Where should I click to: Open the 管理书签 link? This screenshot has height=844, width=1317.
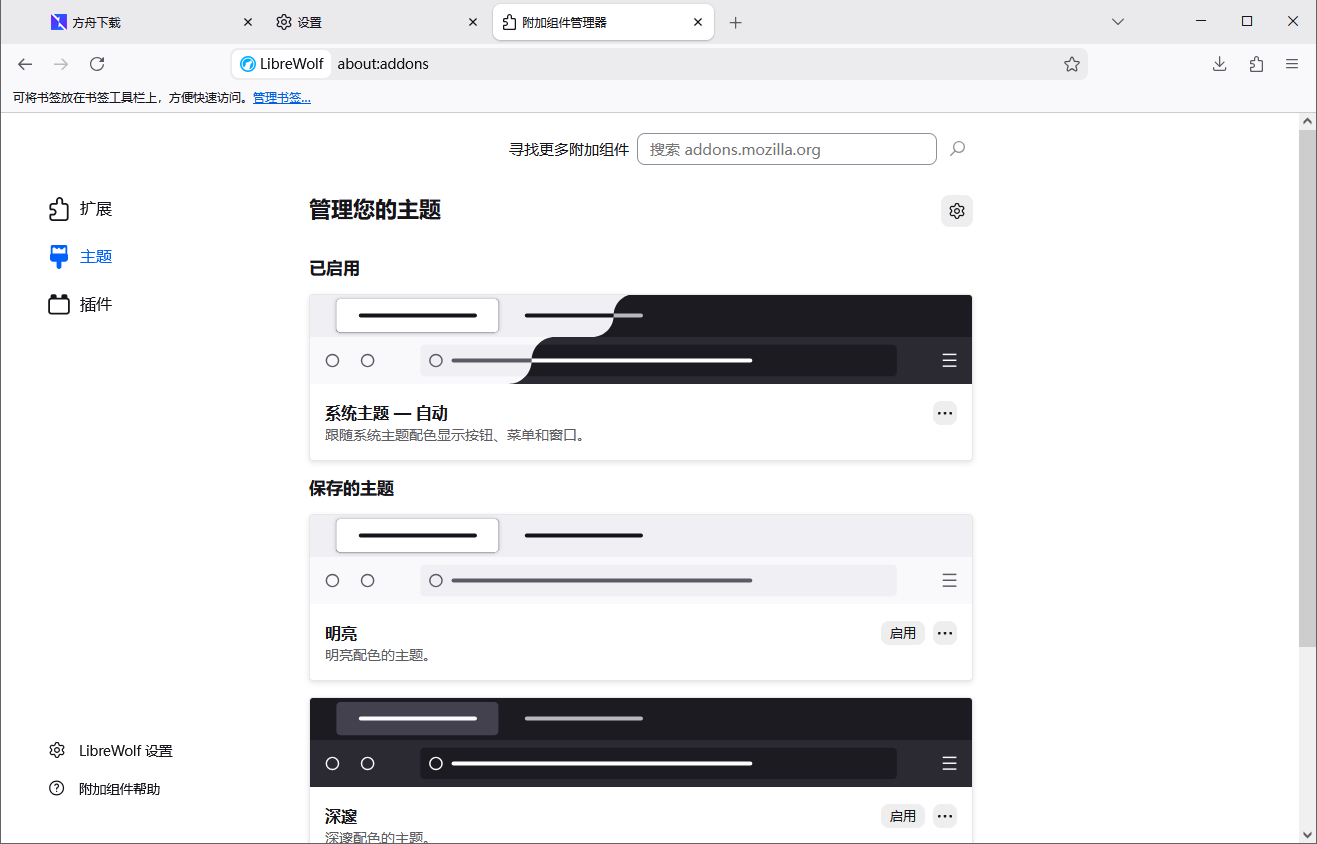pos(281,98)
